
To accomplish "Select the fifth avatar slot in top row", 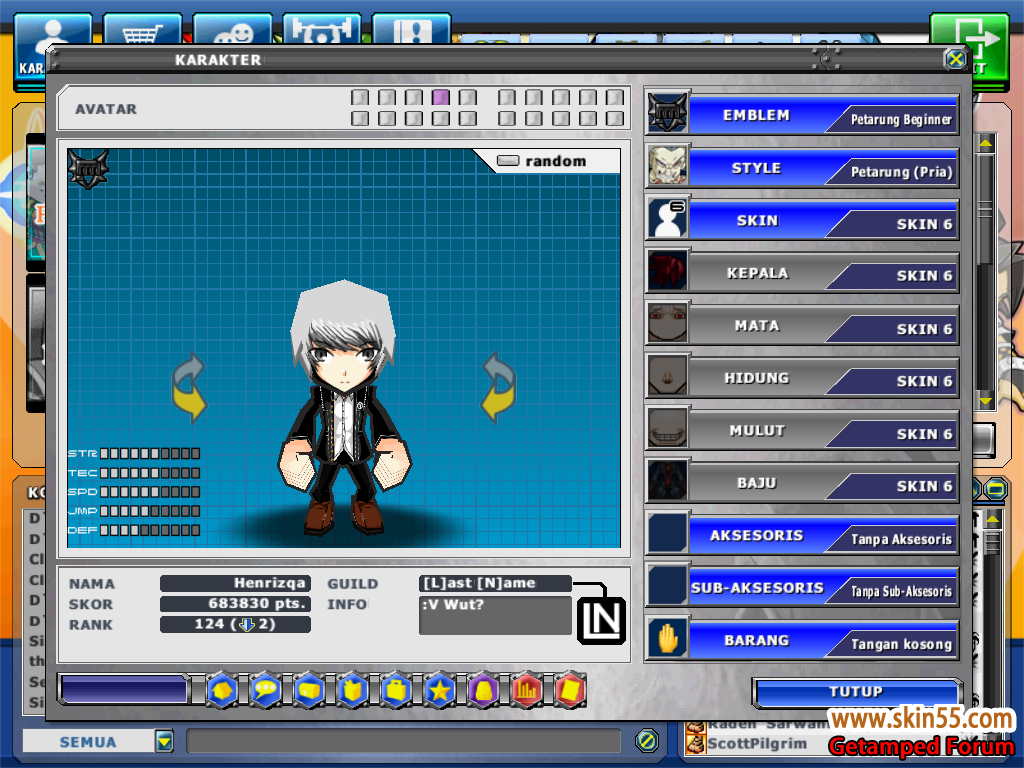I will 468,97.
